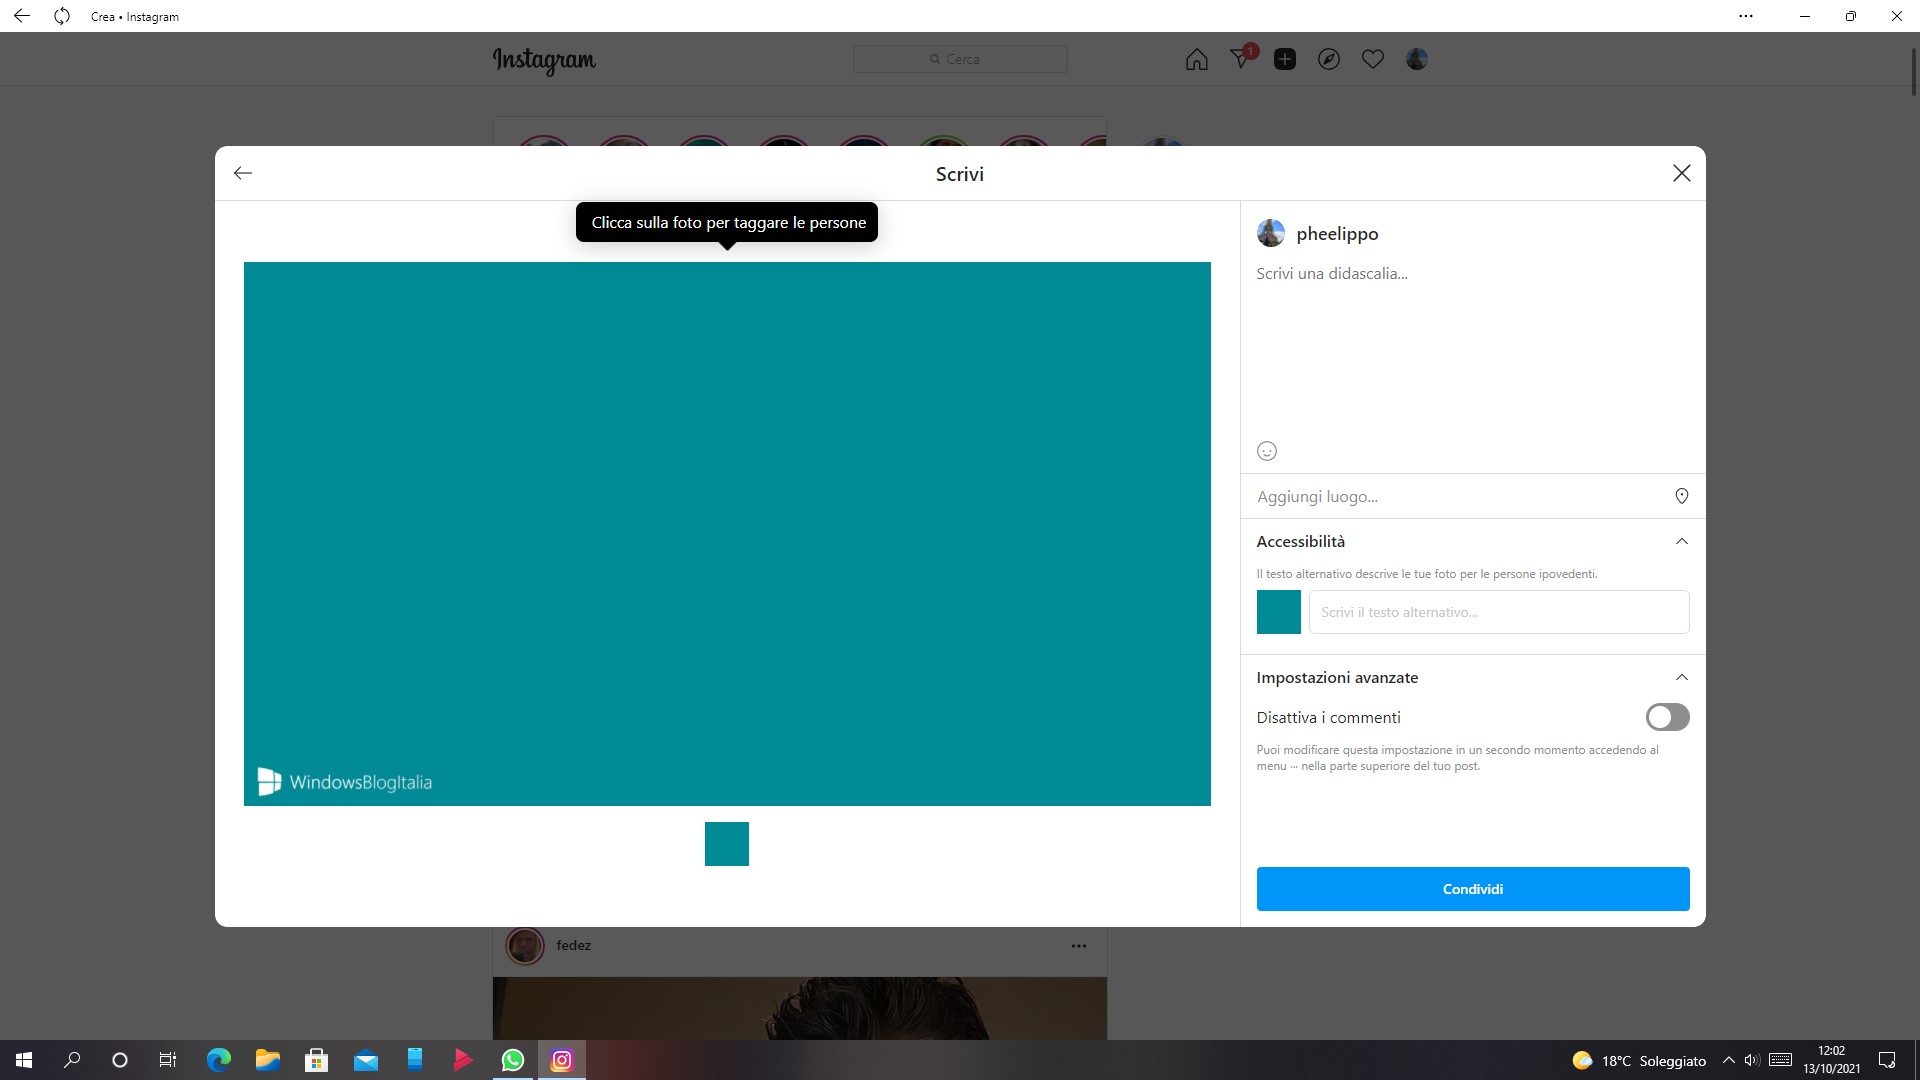
Task: Toggle the Disattiva i commenti switch
Action: click(x=1667, y=717)
